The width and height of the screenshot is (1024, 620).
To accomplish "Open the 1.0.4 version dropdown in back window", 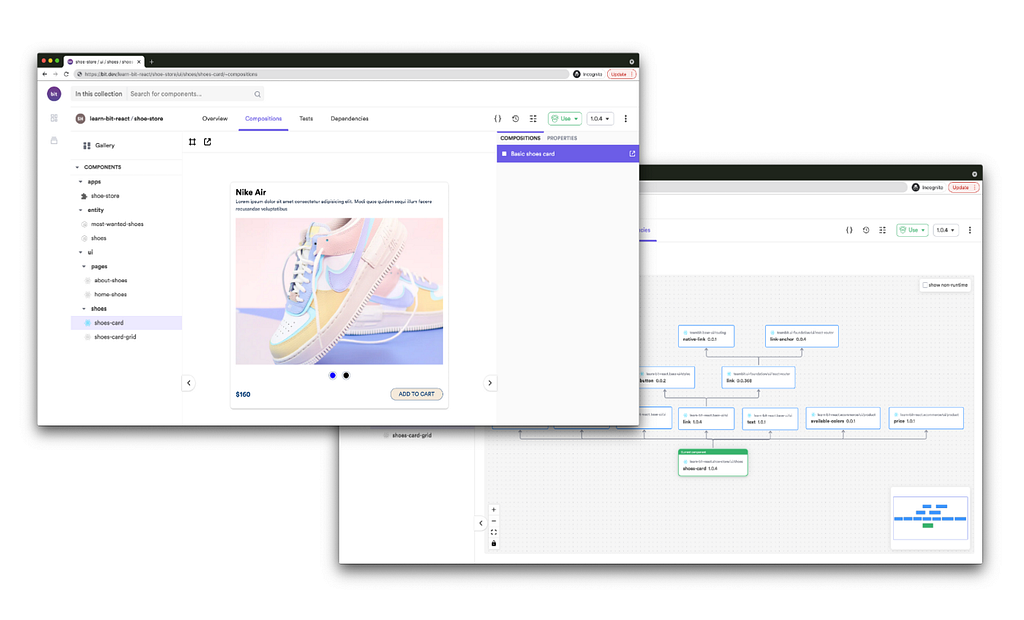I will pos(945,230).
